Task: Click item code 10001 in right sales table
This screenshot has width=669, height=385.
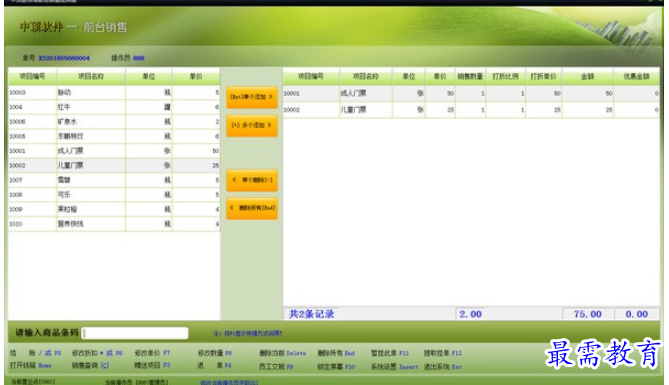Action: coord(291,93)
